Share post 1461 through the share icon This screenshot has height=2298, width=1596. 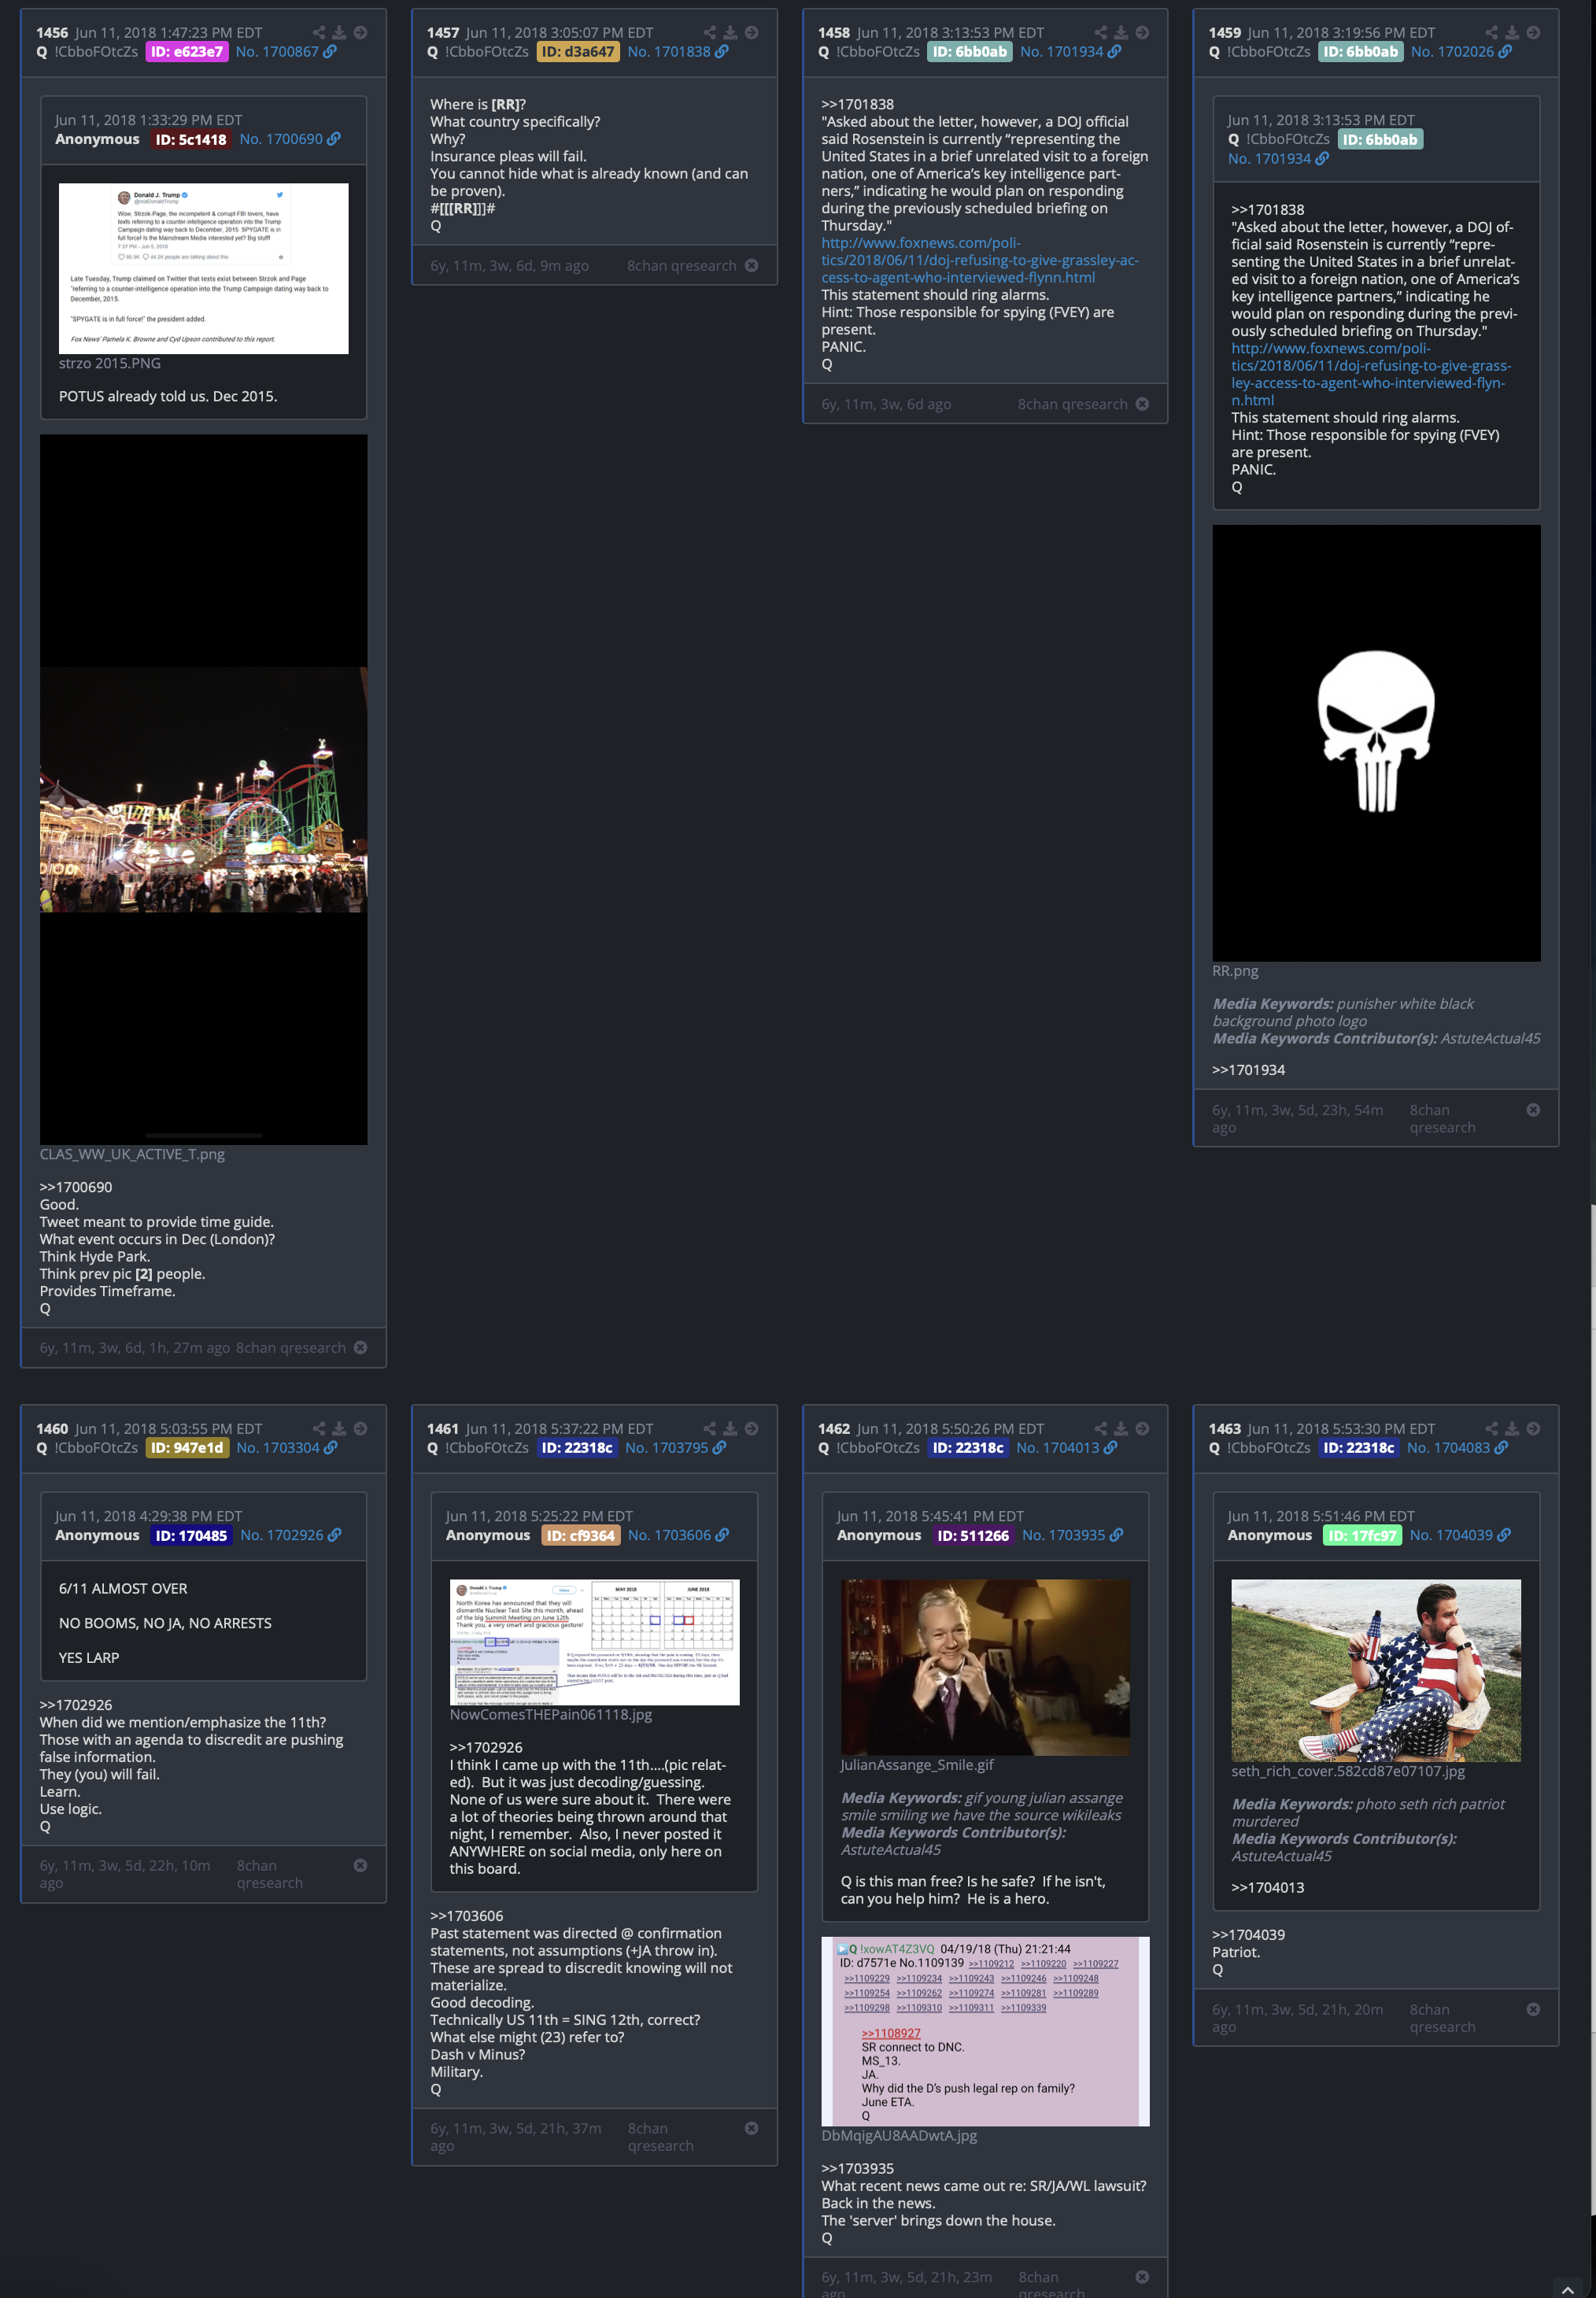click(710, 1429)
